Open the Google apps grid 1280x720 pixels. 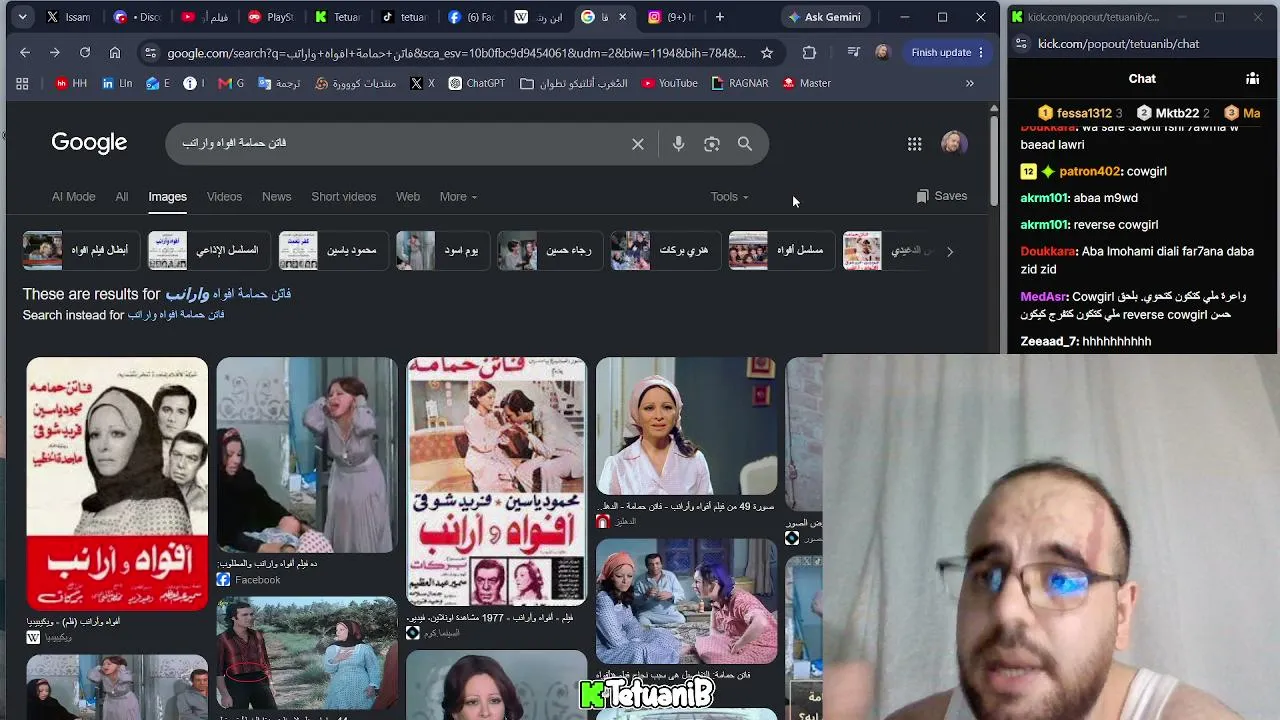pos(914,144)
